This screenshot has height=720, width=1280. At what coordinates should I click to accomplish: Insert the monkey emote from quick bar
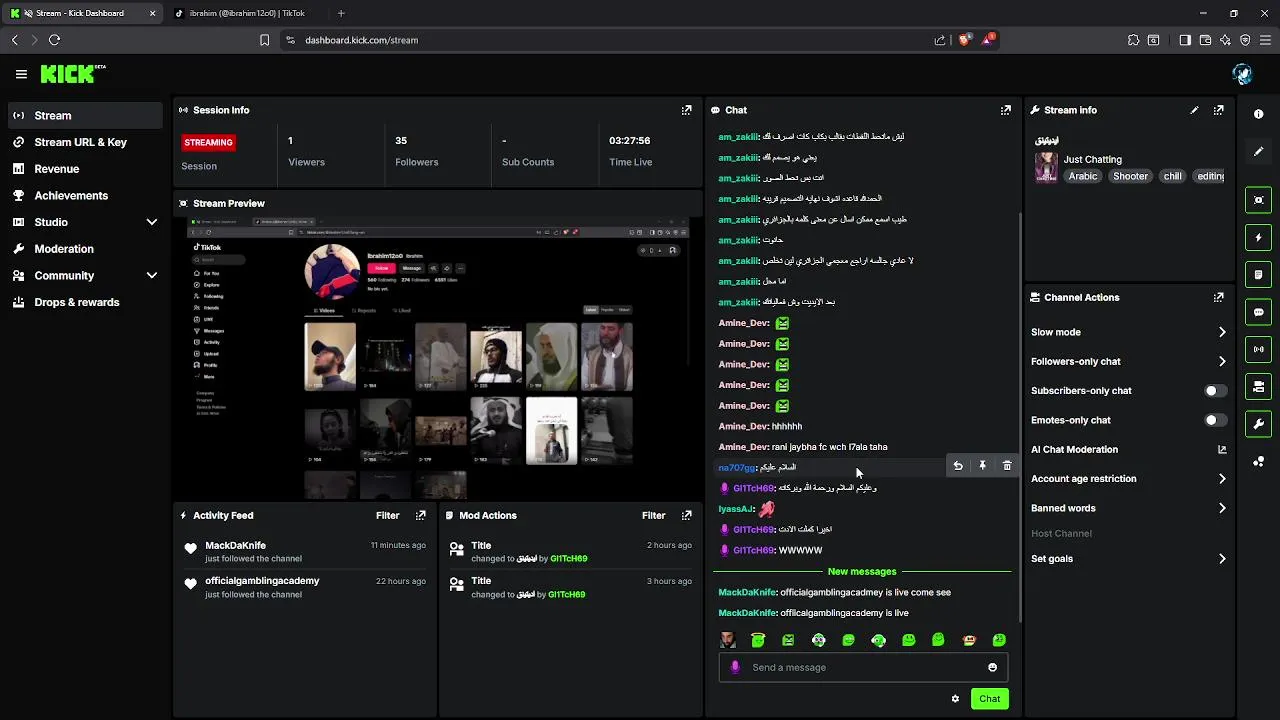pos(968,640)
